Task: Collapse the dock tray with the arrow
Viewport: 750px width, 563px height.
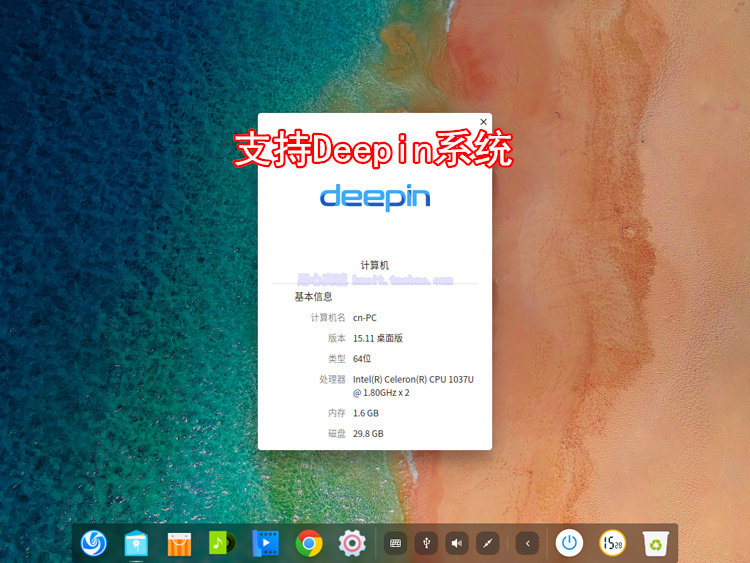Action: [528, 543]
